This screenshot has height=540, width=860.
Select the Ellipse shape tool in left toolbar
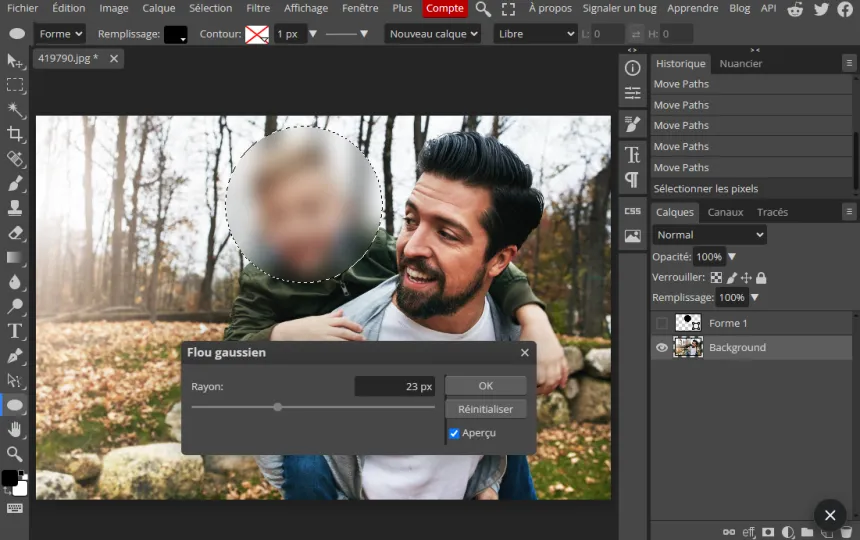click(x=14, y=405)
